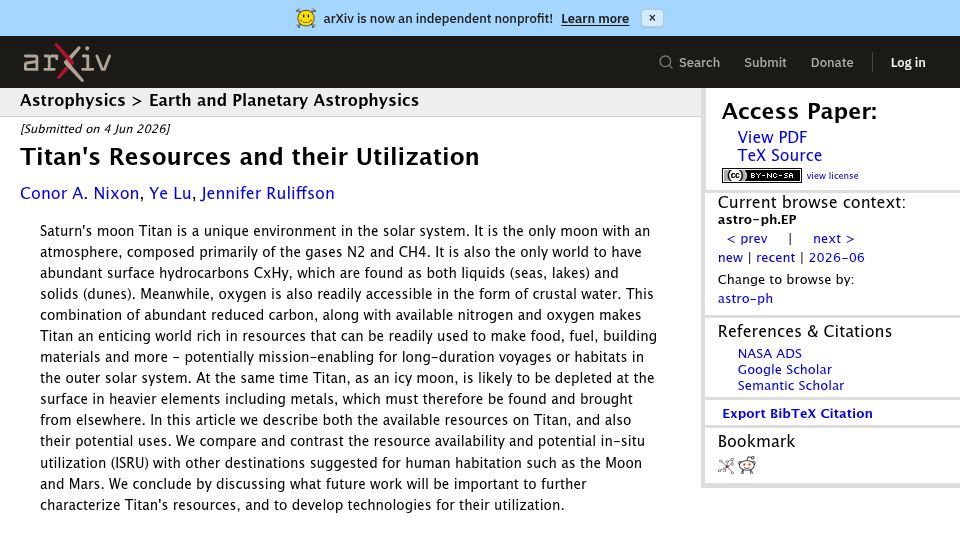Open the 2026-06 listing
960x540 pixels.
pyautogui.click(x=836, y=258)
